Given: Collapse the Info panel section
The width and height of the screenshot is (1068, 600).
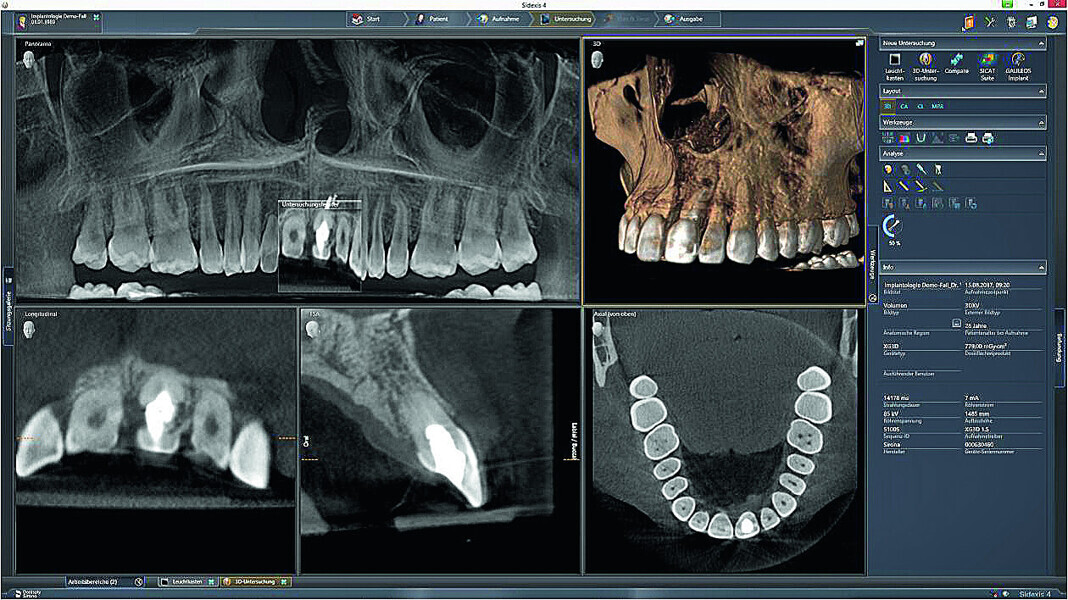Looking at the screenshot, I should pos(1041,268).
